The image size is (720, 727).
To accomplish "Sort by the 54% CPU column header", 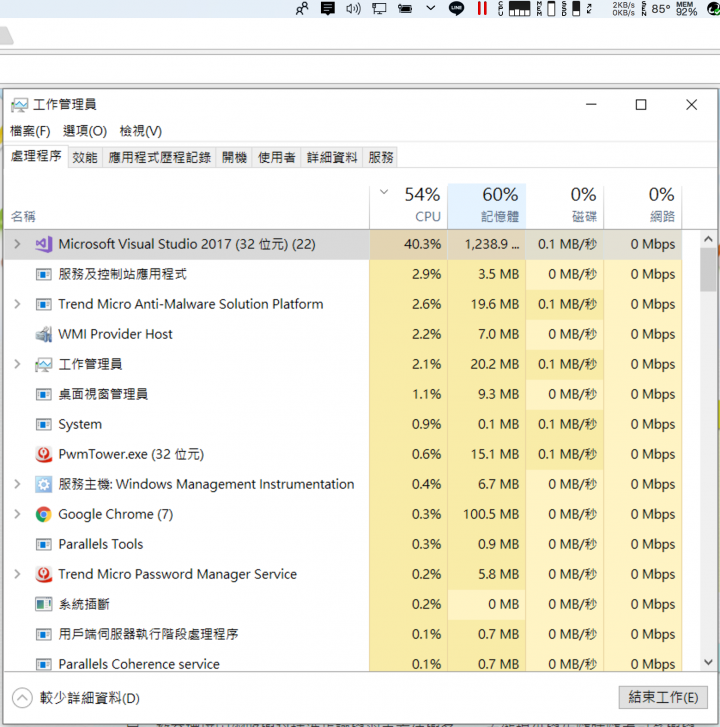I will [408, 206].
